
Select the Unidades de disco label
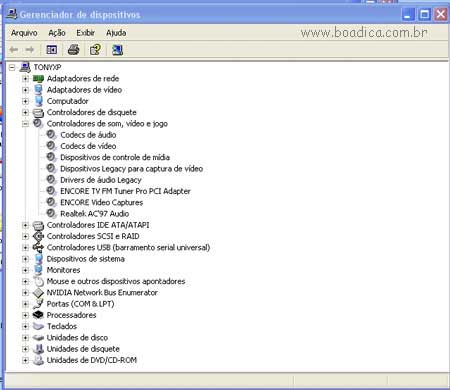click(77, 338)
